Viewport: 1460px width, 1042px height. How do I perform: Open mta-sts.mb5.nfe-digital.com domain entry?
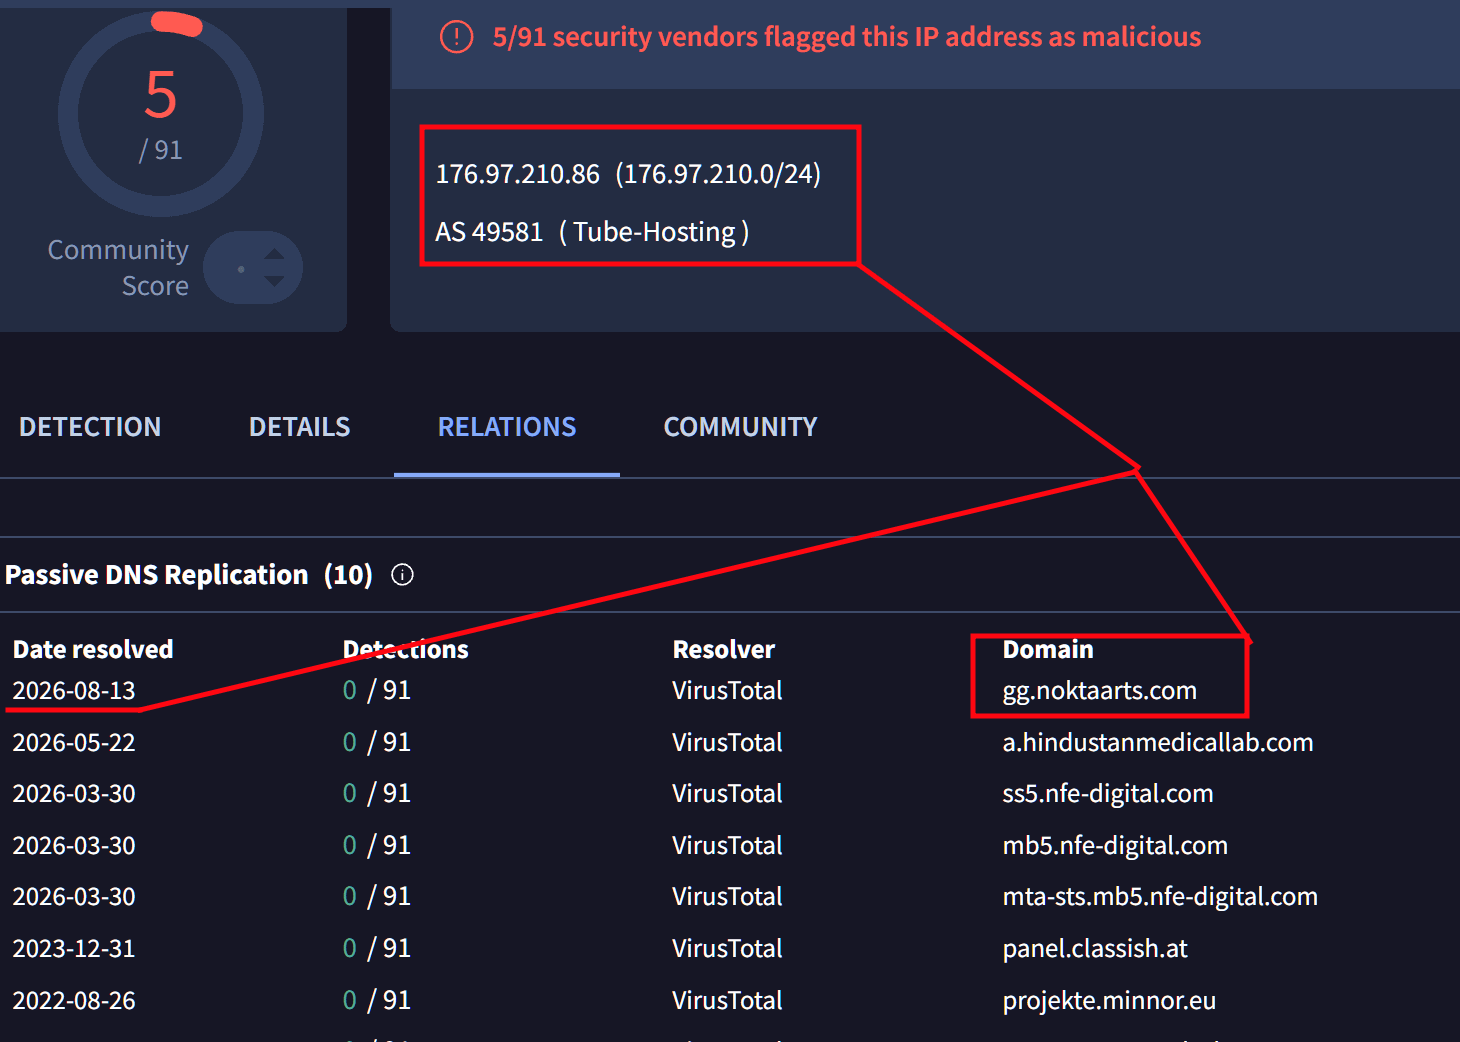pos(1159,897)
